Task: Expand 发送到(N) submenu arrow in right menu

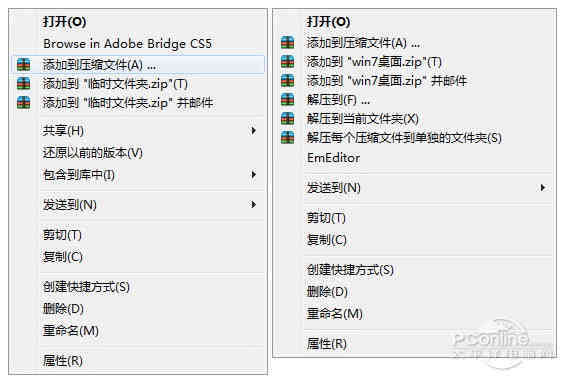Action: [x=543, y=188]
